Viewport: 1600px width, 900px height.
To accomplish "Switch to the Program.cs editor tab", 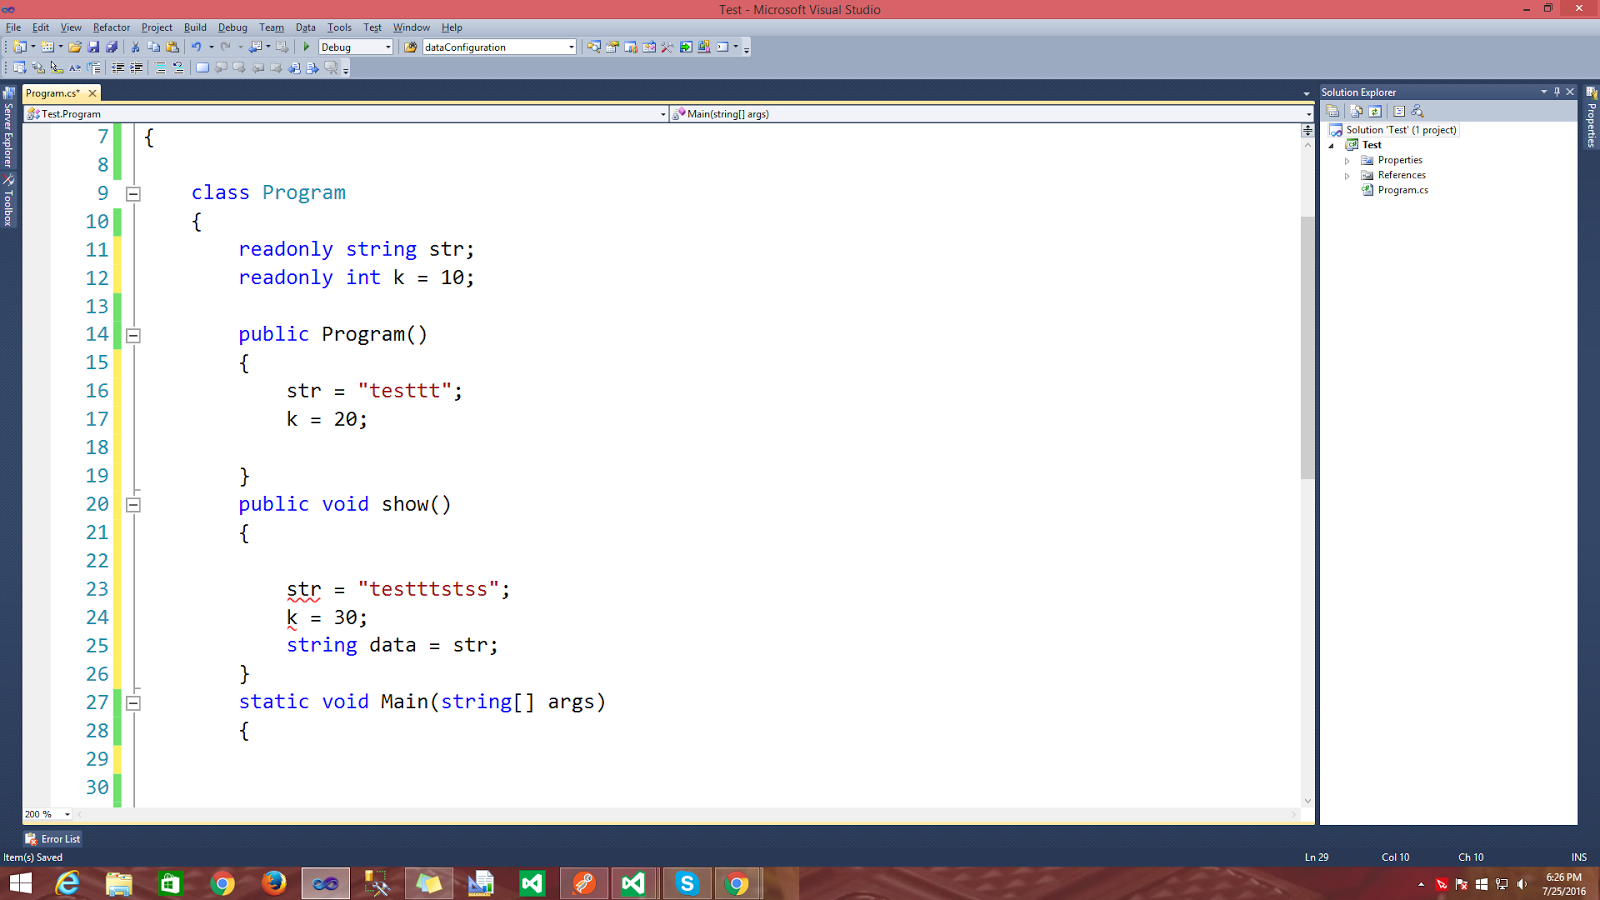I will point(53,92).
